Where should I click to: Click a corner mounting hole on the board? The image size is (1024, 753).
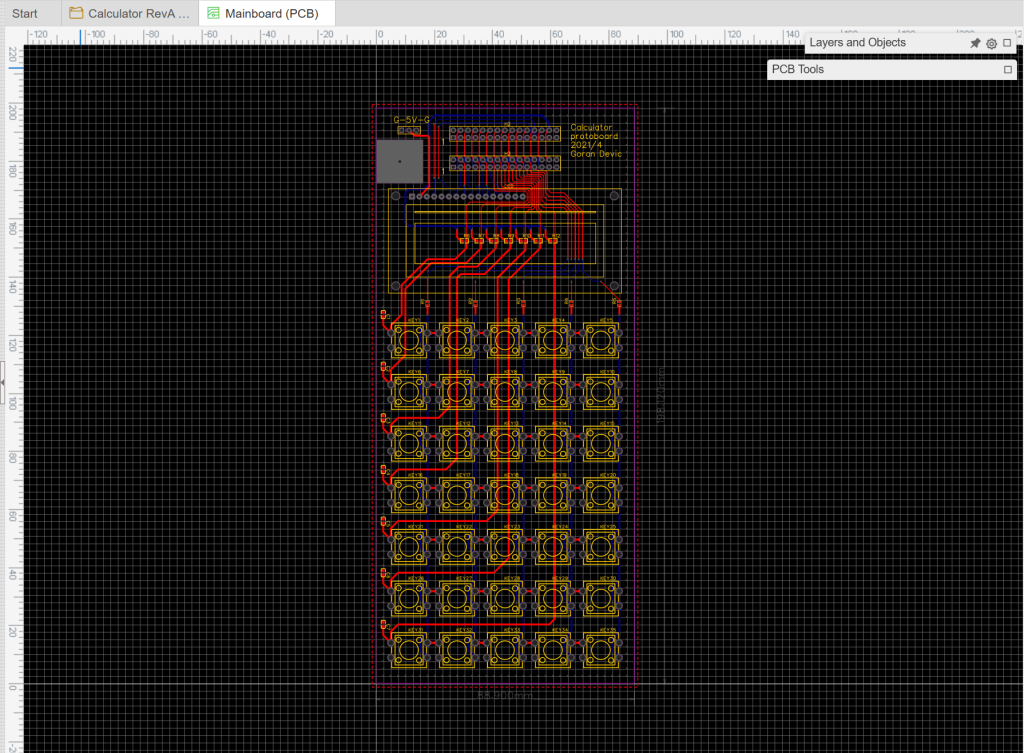[396, 195]
